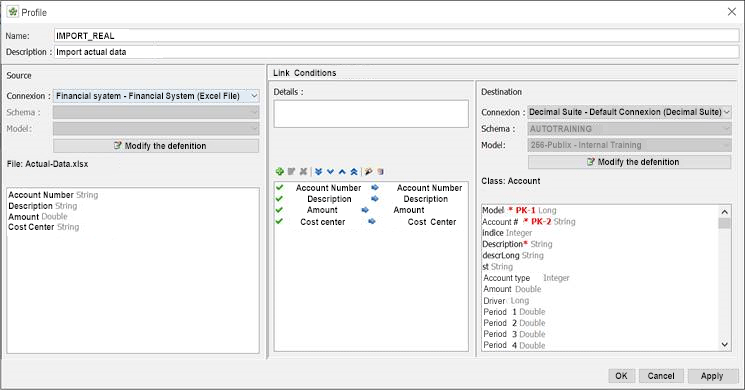
Task: Select destination field descrLong String
Action: (x=513, y=255)
